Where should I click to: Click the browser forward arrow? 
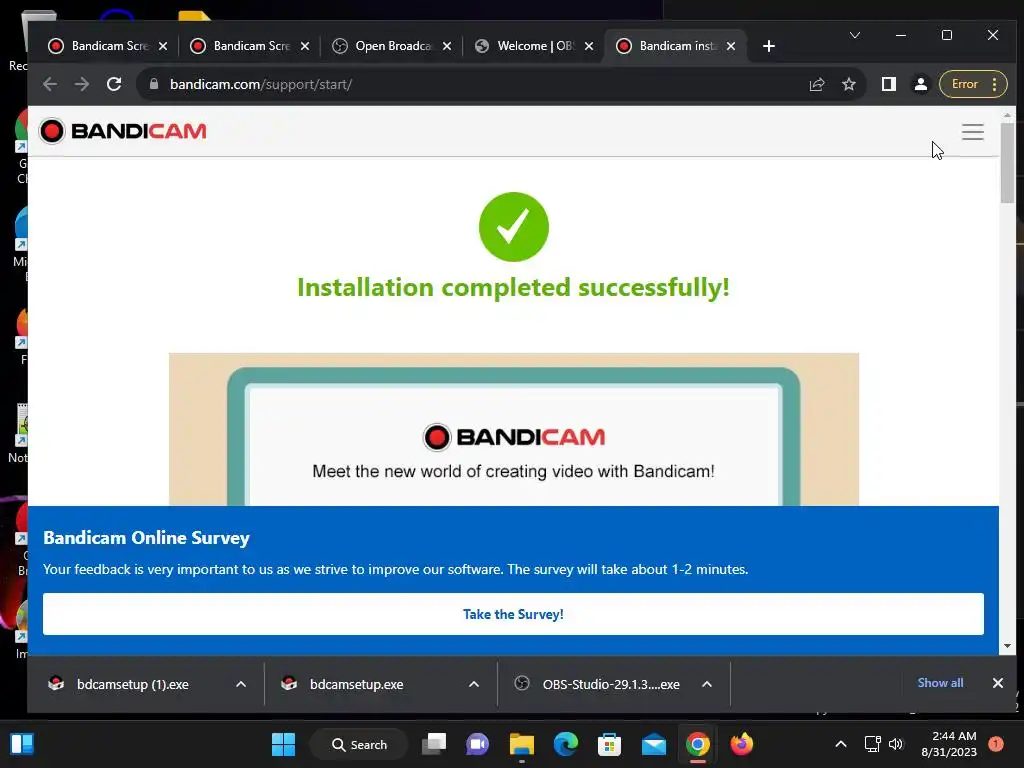pos(82,84)
